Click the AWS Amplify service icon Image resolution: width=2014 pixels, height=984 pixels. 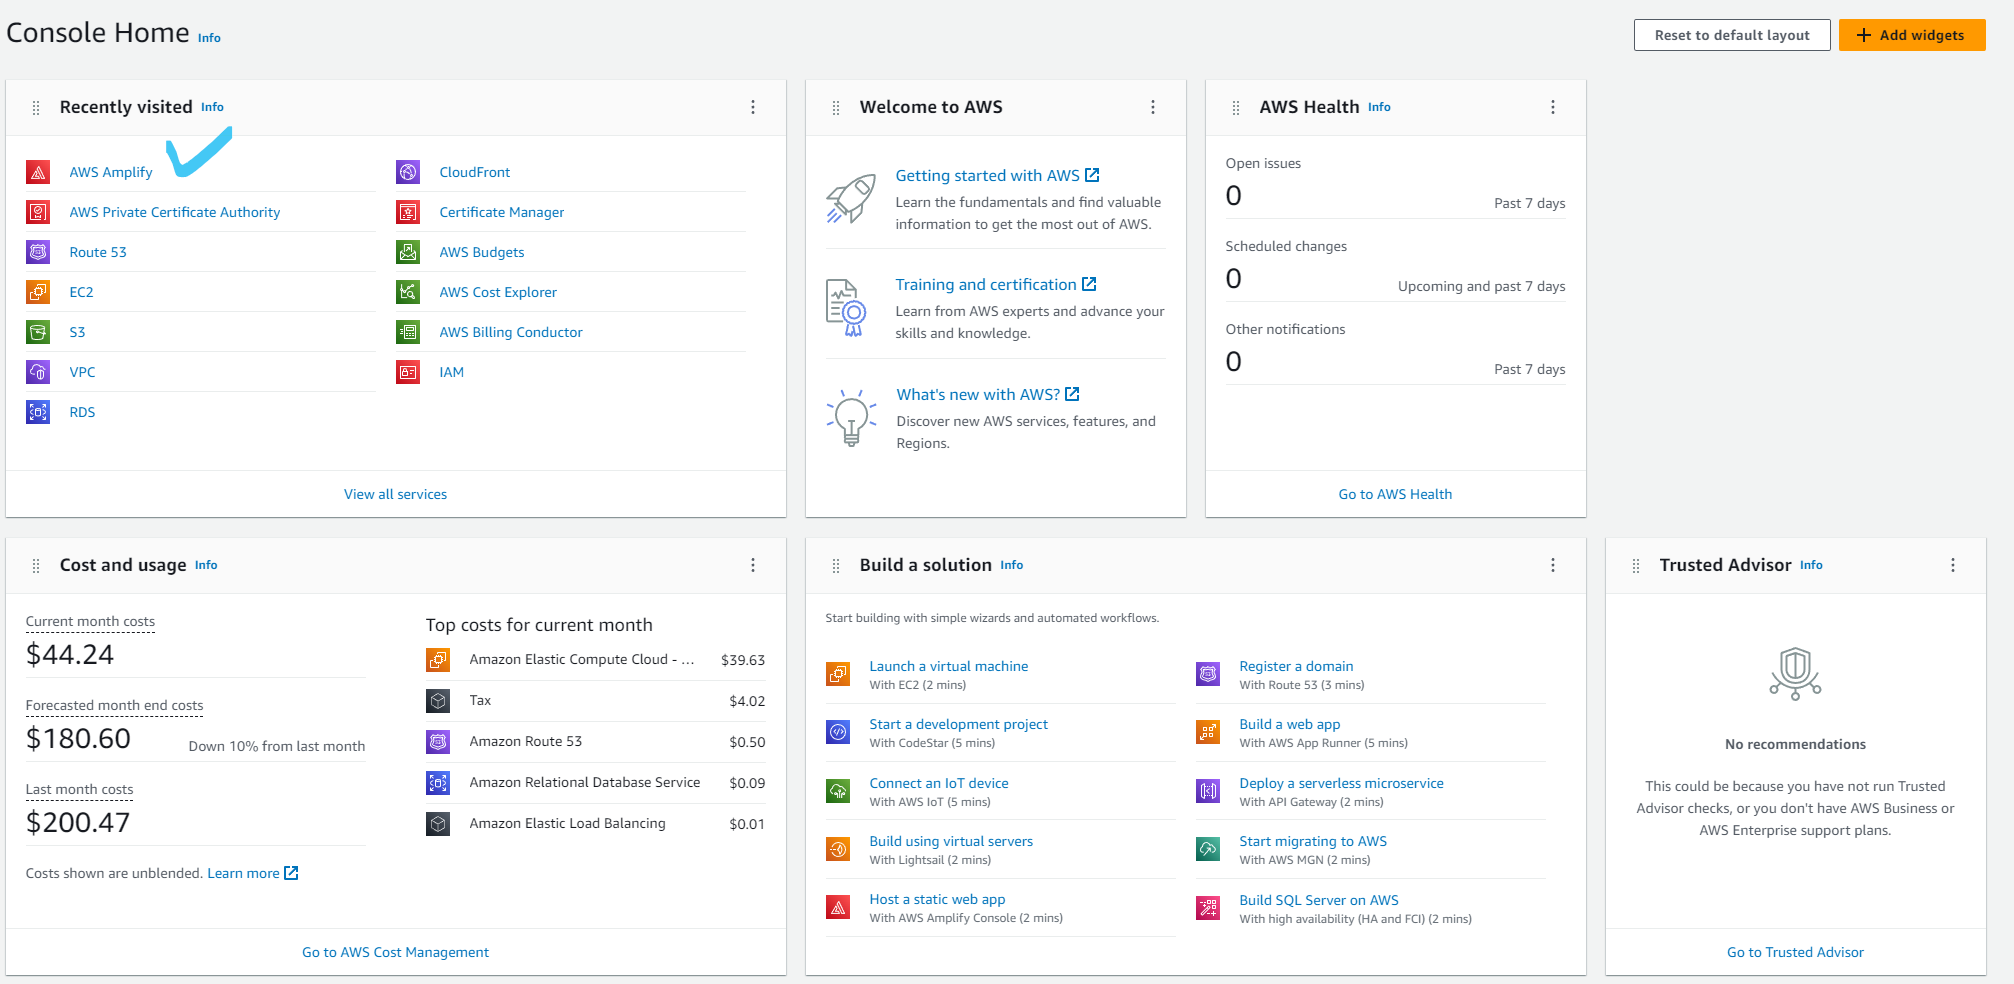point(38,172)
